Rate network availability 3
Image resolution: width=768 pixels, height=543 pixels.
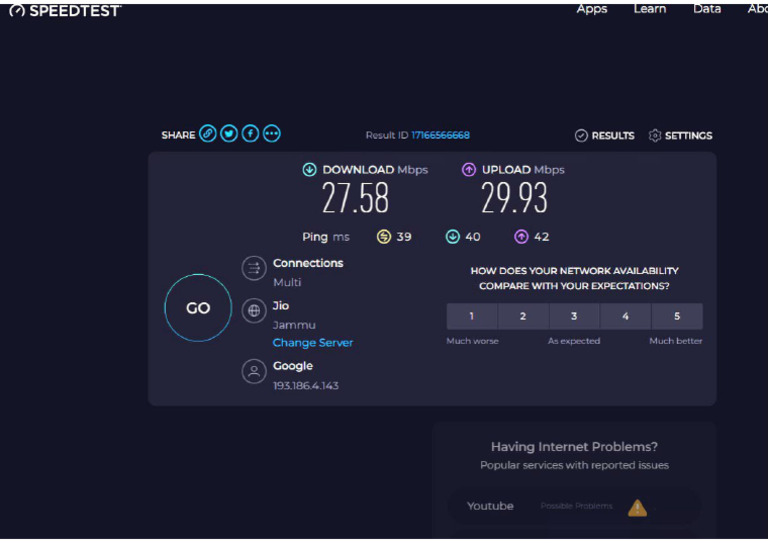[574, 316]
